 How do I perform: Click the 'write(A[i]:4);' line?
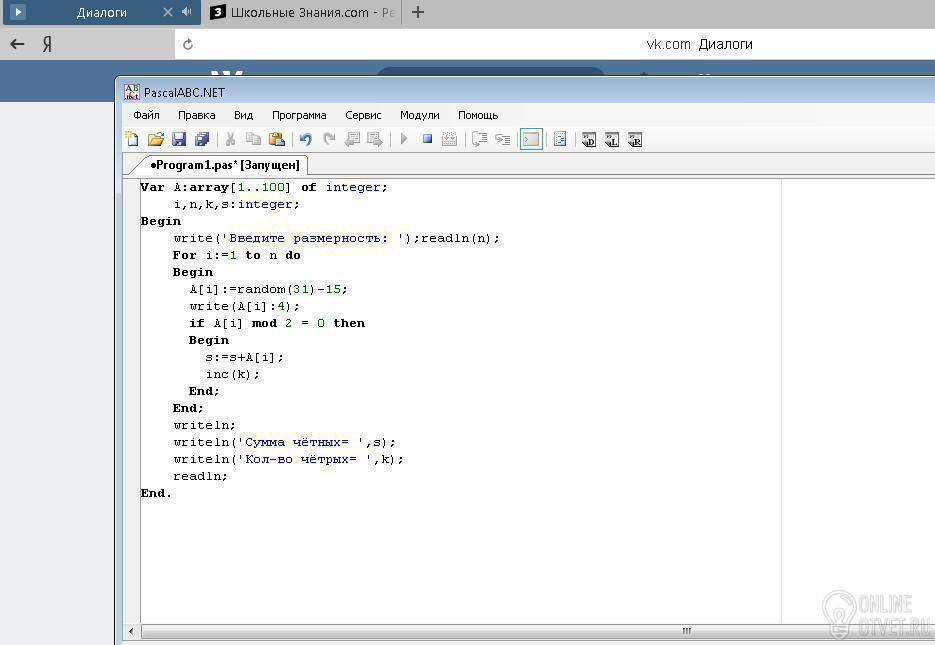(244, 306)
